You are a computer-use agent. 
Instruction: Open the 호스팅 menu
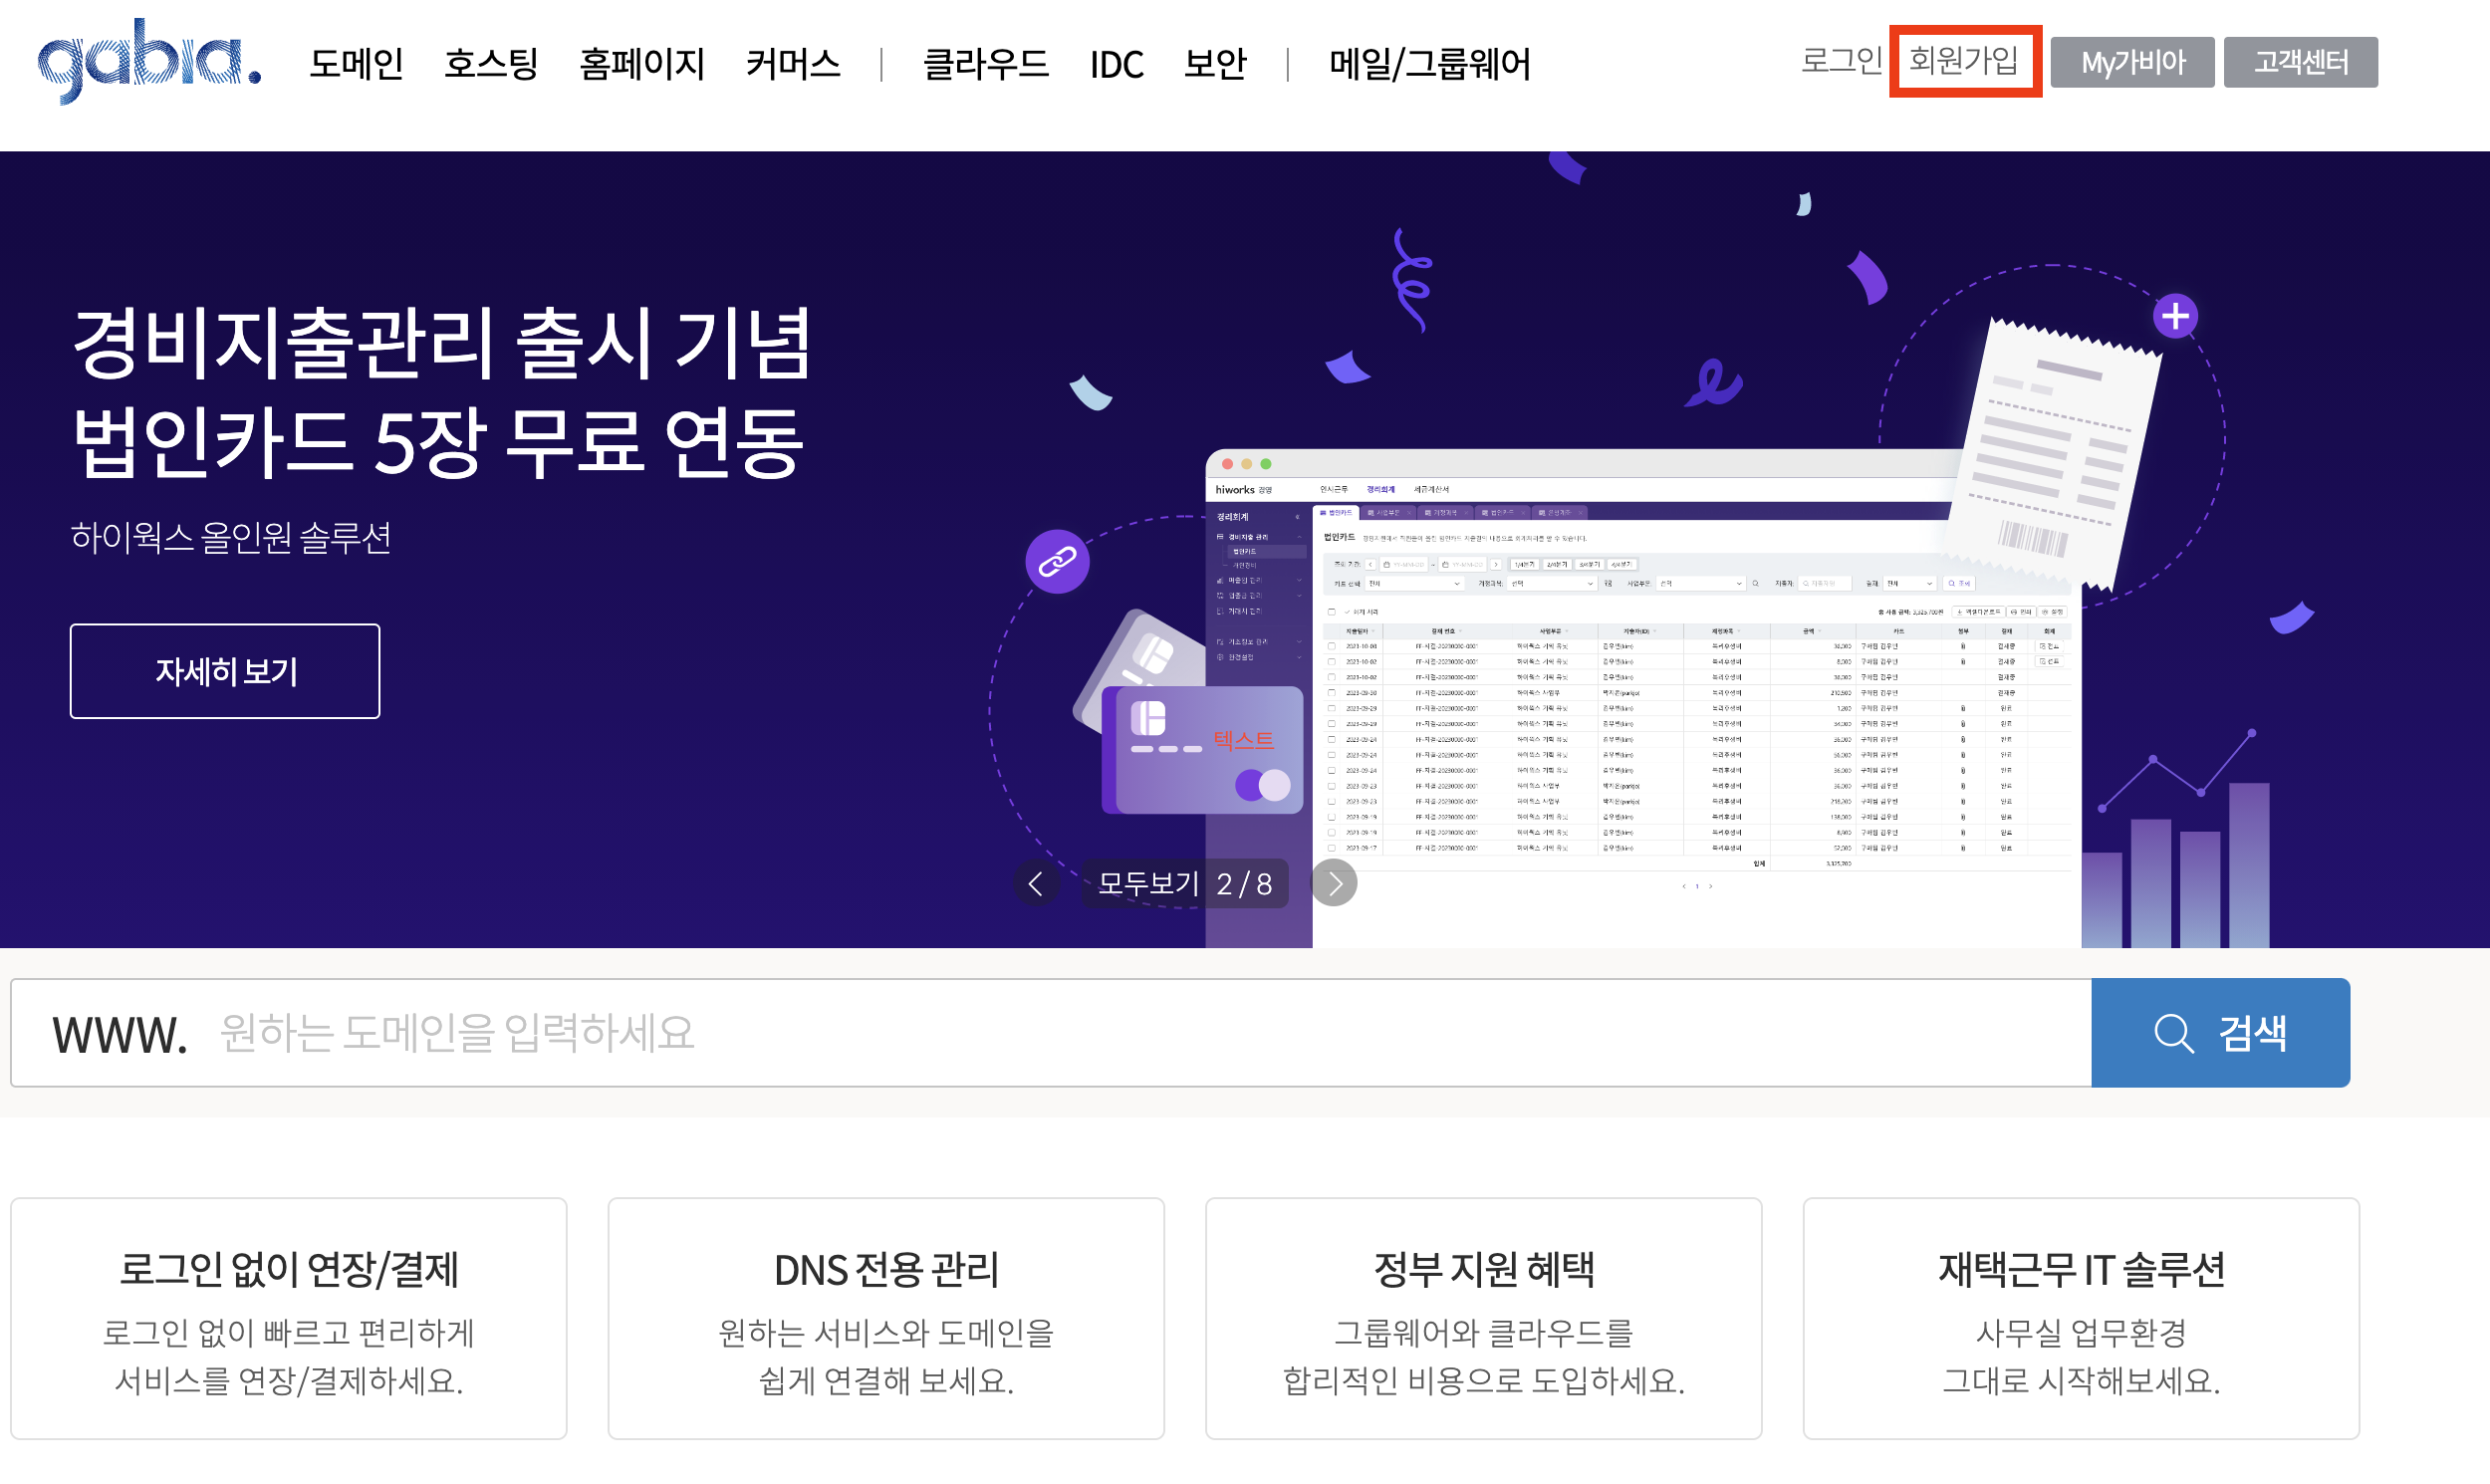pos(490,64)
